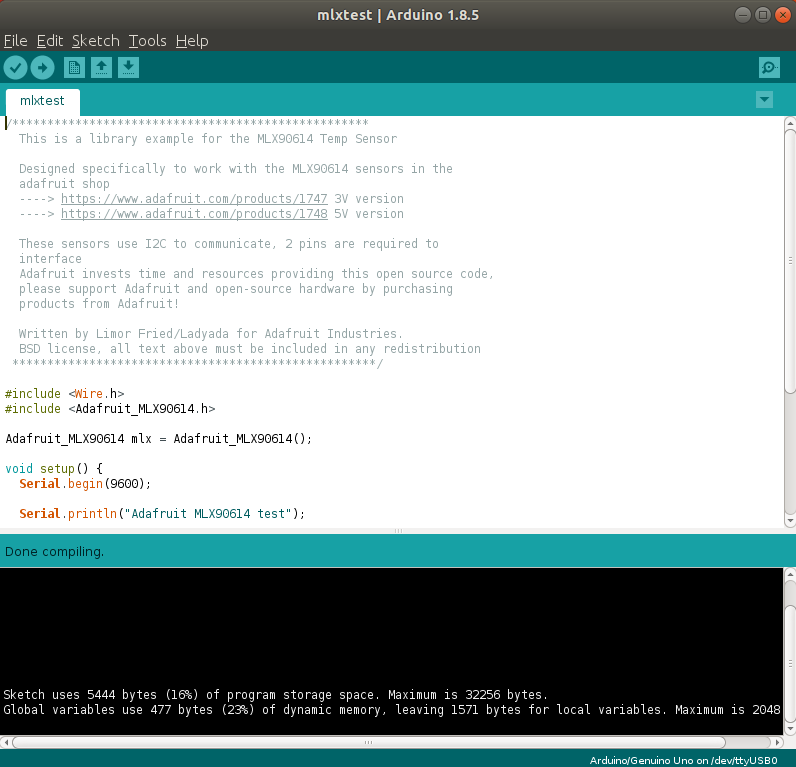The width and height of the screenshot is (796, 767).
Task: Click 'BSD license, all text above' comment line
Action: (250, 349)
